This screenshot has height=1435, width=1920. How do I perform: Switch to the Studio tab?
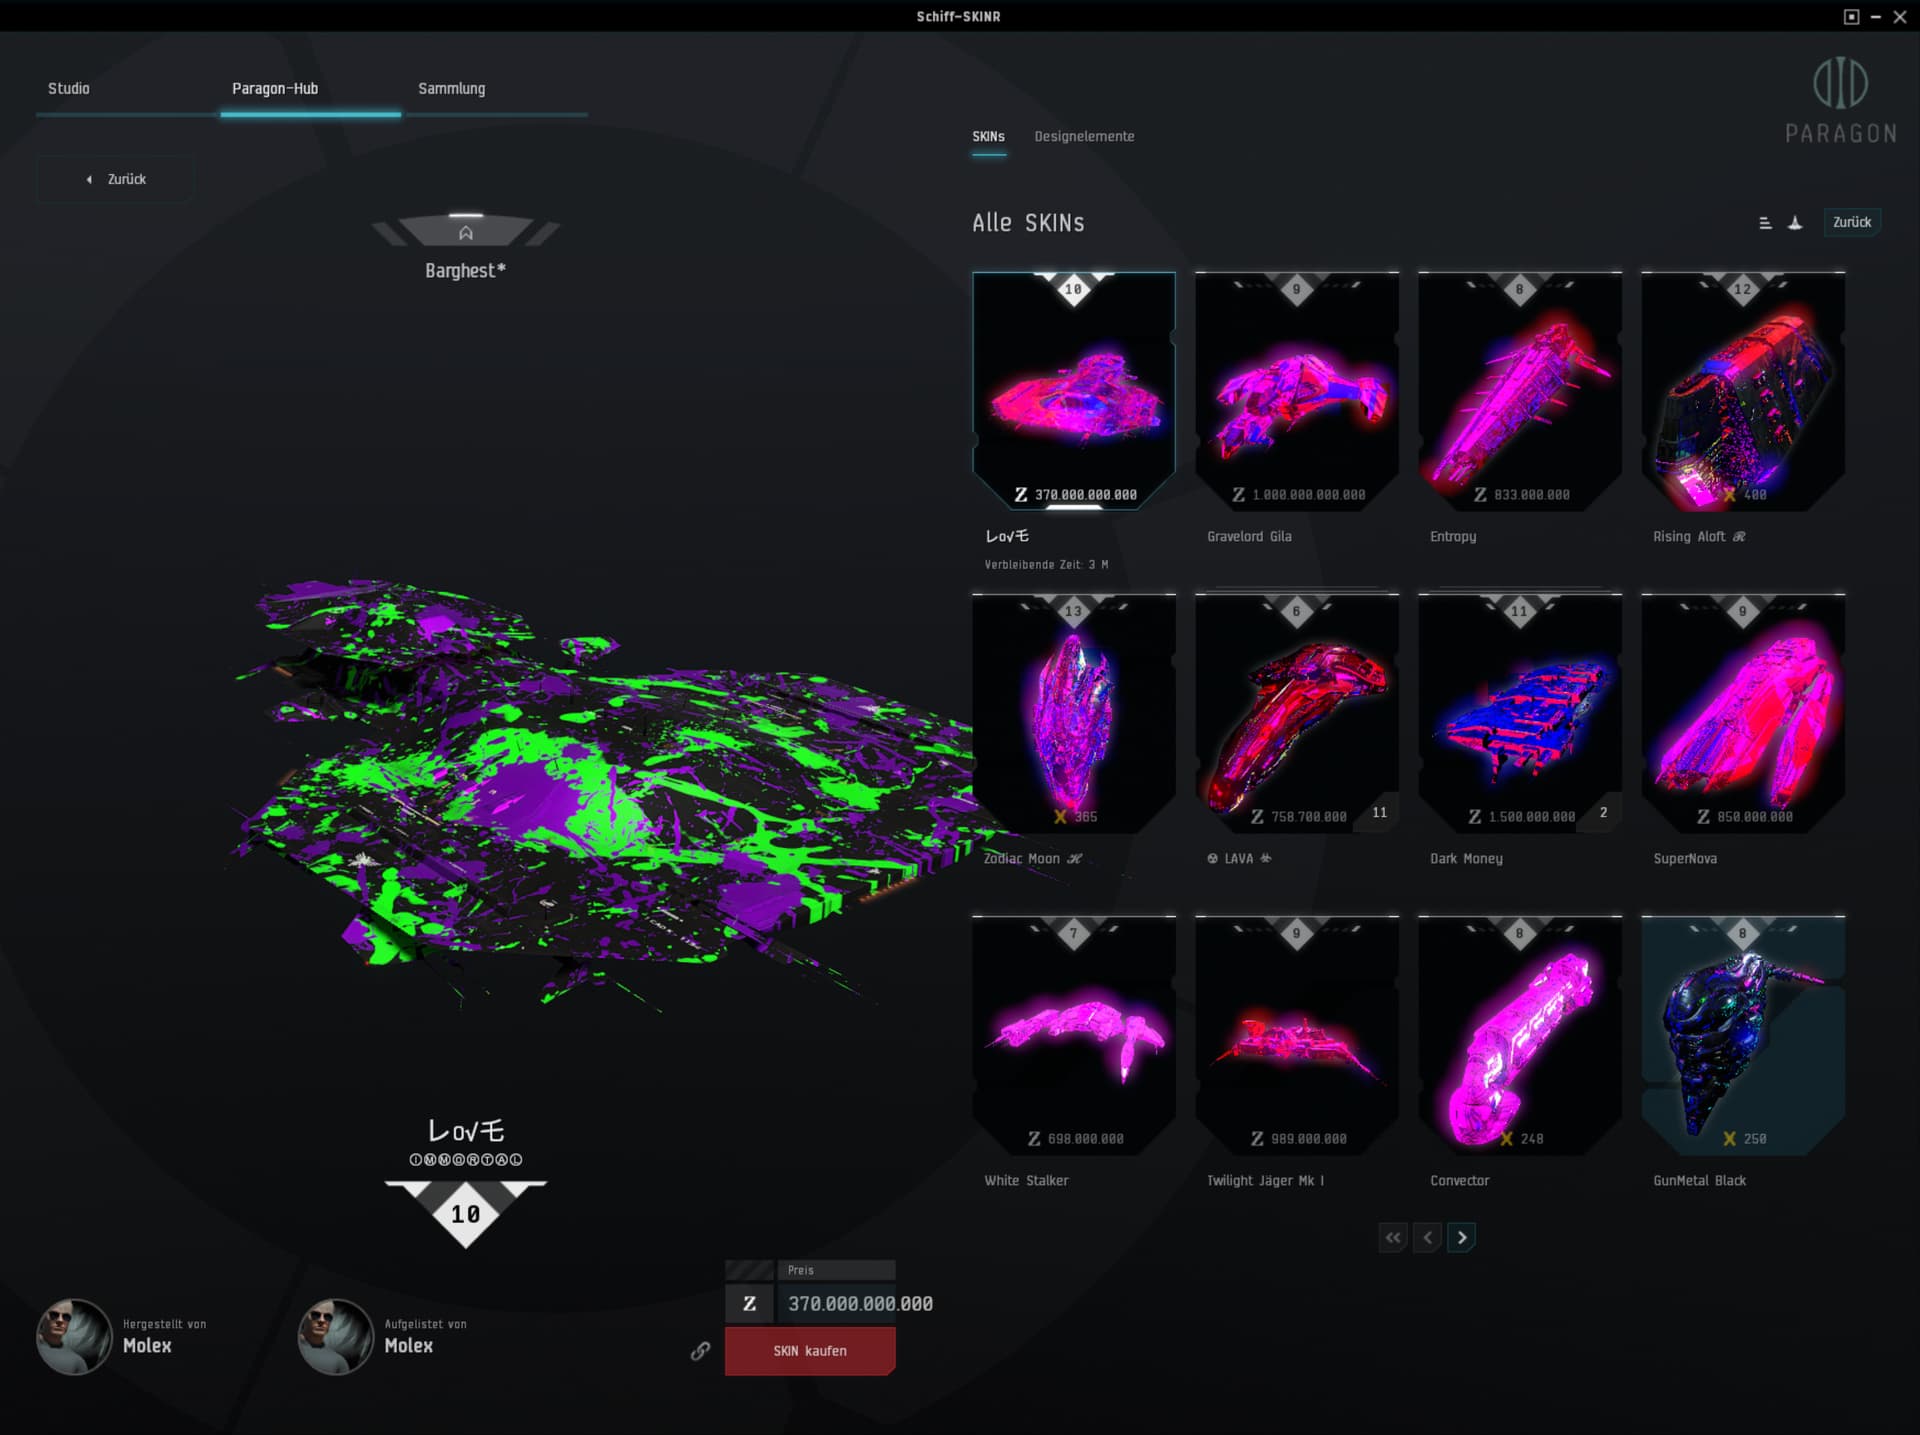(x=69, y=88)
